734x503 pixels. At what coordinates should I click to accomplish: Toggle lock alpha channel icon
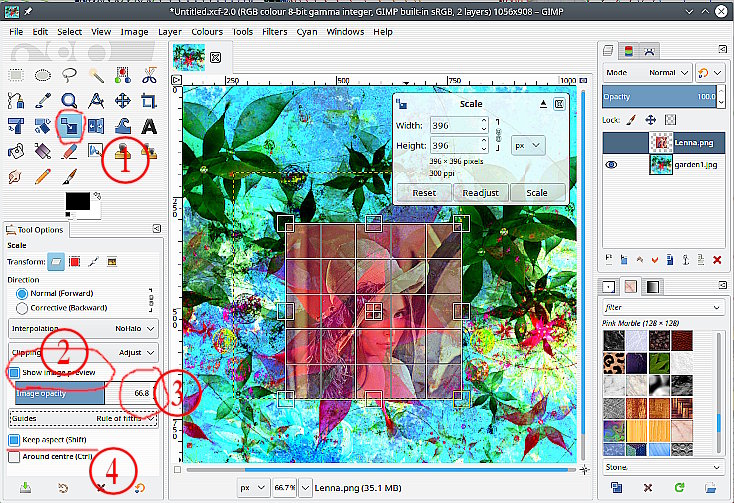670,120
